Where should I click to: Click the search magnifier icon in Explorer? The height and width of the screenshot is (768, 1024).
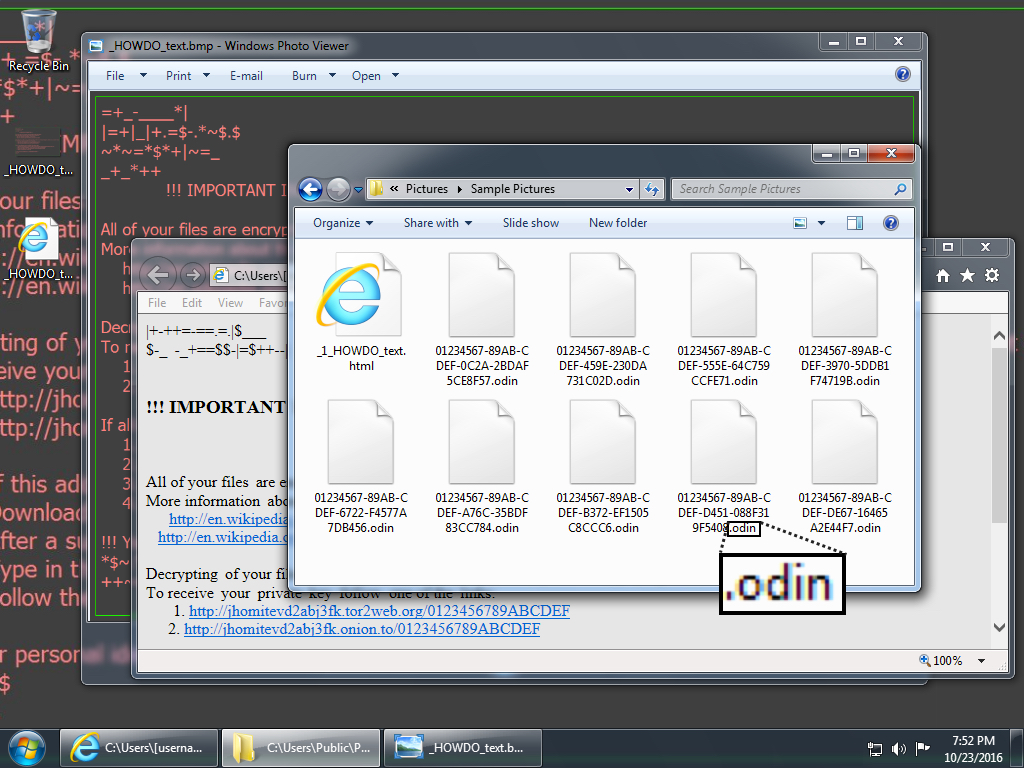pos(901,189)
